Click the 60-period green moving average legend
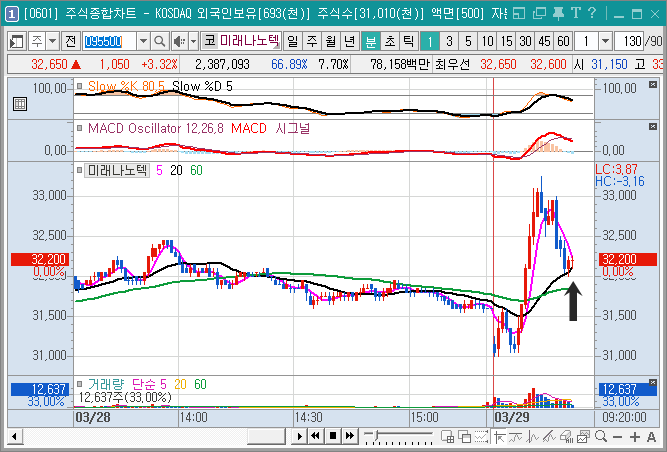The height and width of the screenshot is (452, 667). tap(196, 171)
